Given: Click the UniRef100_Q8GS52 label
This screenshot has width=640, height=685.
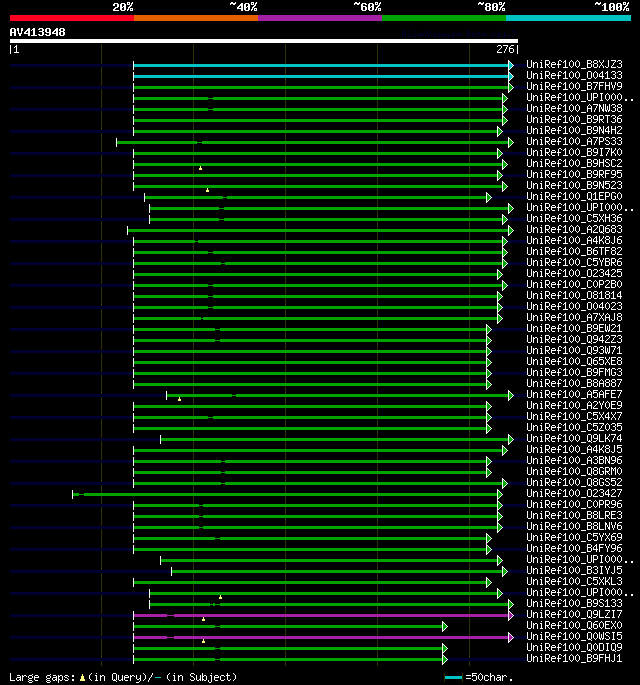Looking at the screenshot, I should click(x=574, y=482).
